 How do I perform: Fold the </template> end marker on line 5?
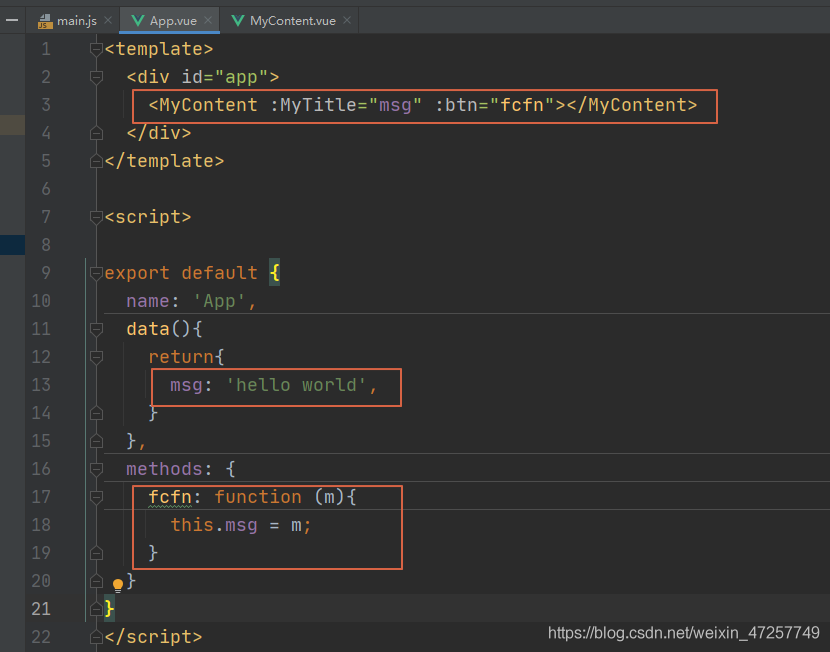pos(96,161)
